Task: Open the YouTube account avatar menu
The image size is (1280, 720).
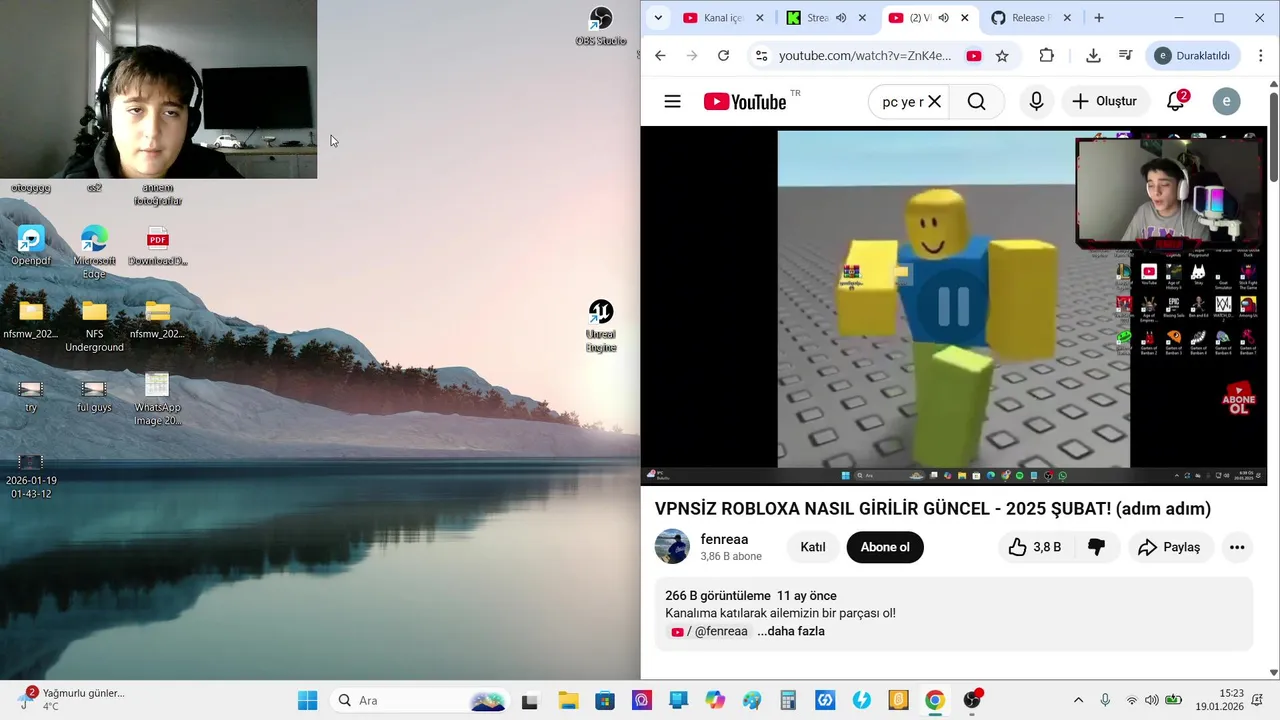Action: coord(1226,101)
